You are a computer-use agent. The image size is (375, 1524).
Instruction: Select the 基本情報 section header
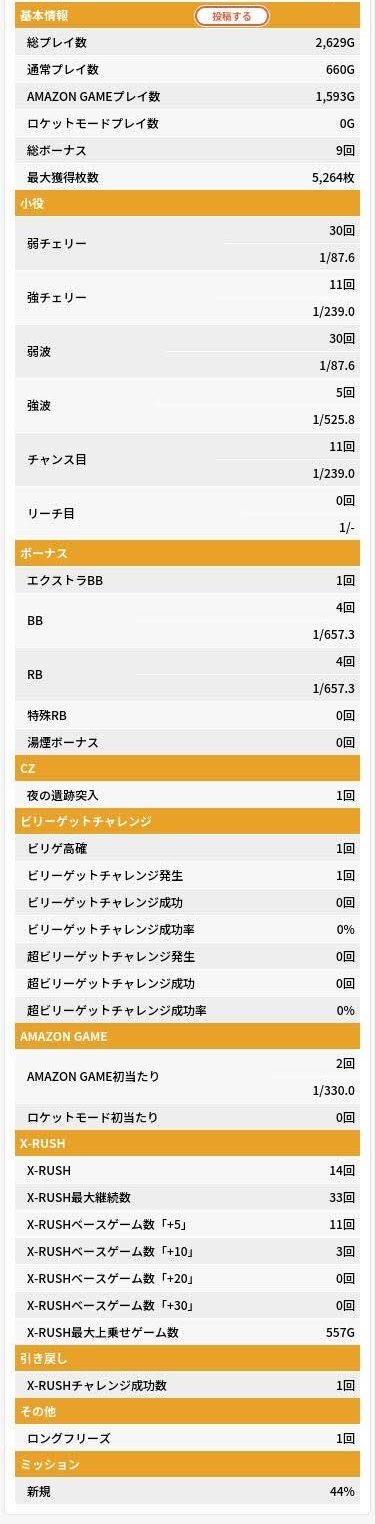coord(187,16)
